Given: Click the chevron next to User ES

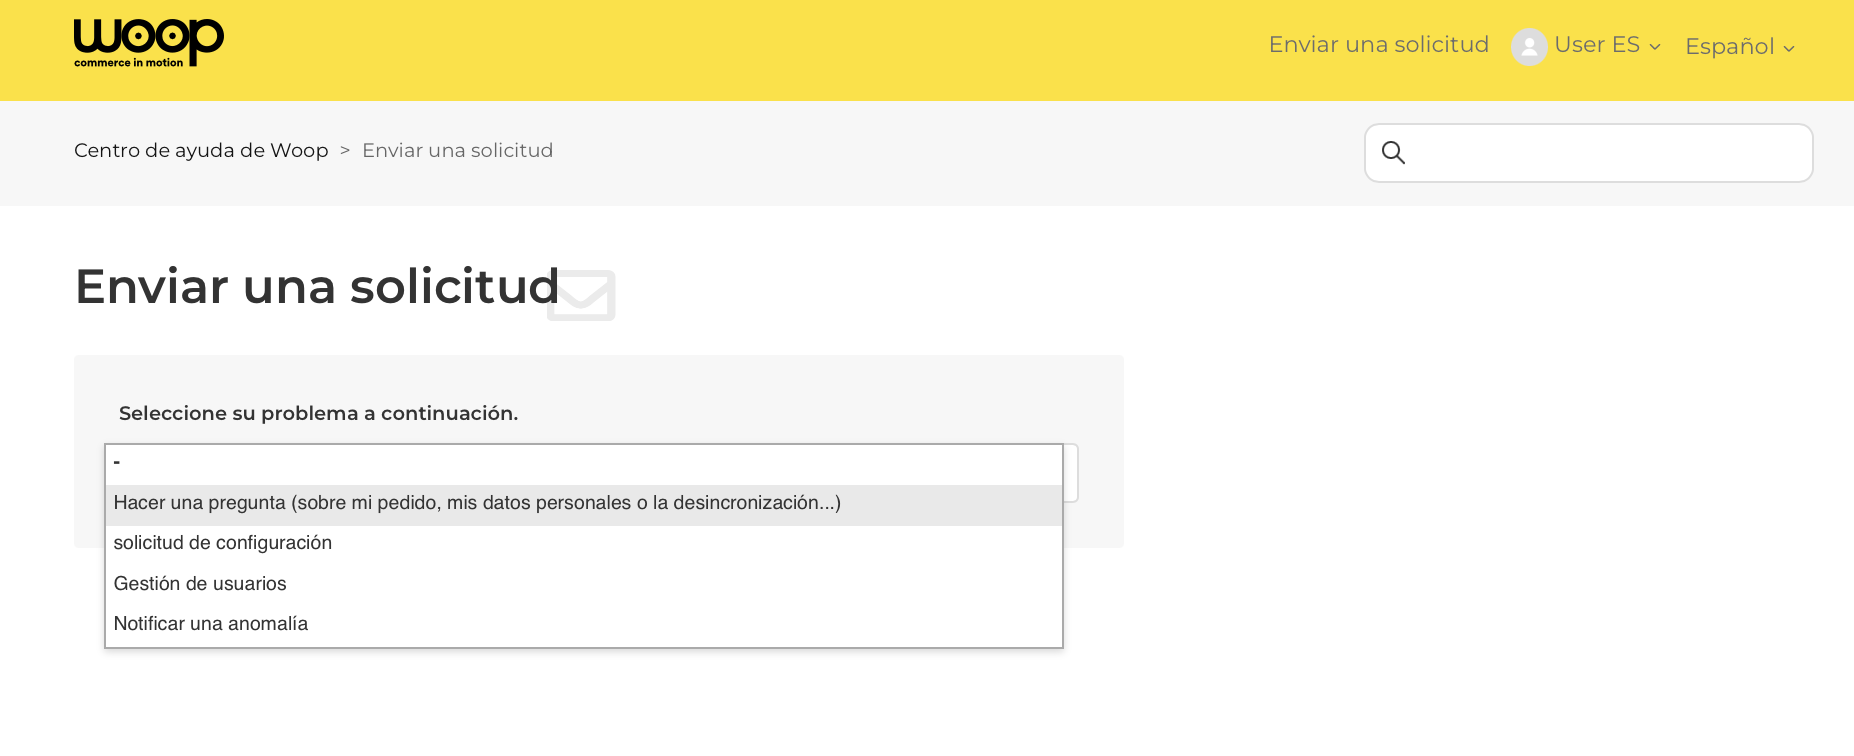Looking at the screenshot, I should pyautogui.click(x=1655, y=47).
